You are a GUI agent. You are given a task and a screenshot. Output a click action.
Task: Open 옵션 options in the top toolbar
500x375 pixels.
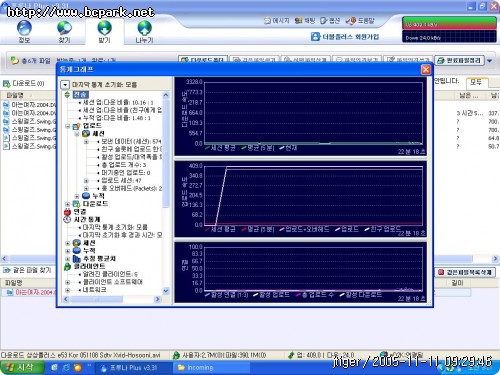330,21
